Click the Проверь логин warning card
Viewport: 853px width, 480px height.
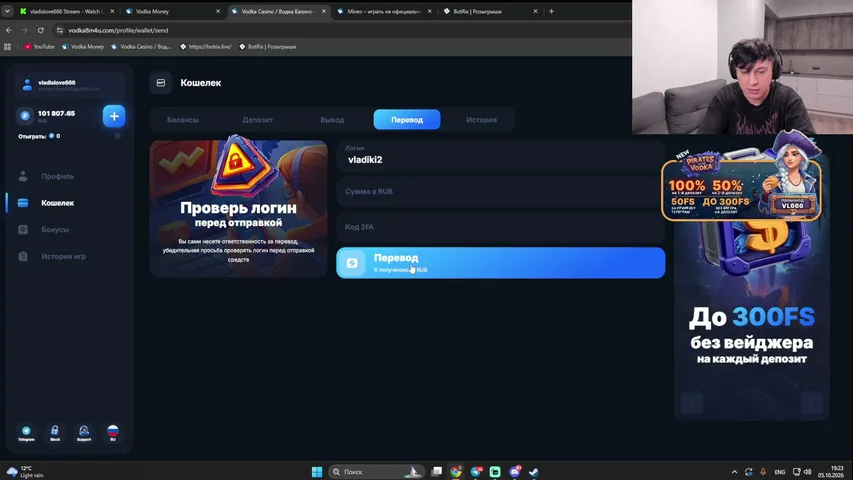[238, 209]
